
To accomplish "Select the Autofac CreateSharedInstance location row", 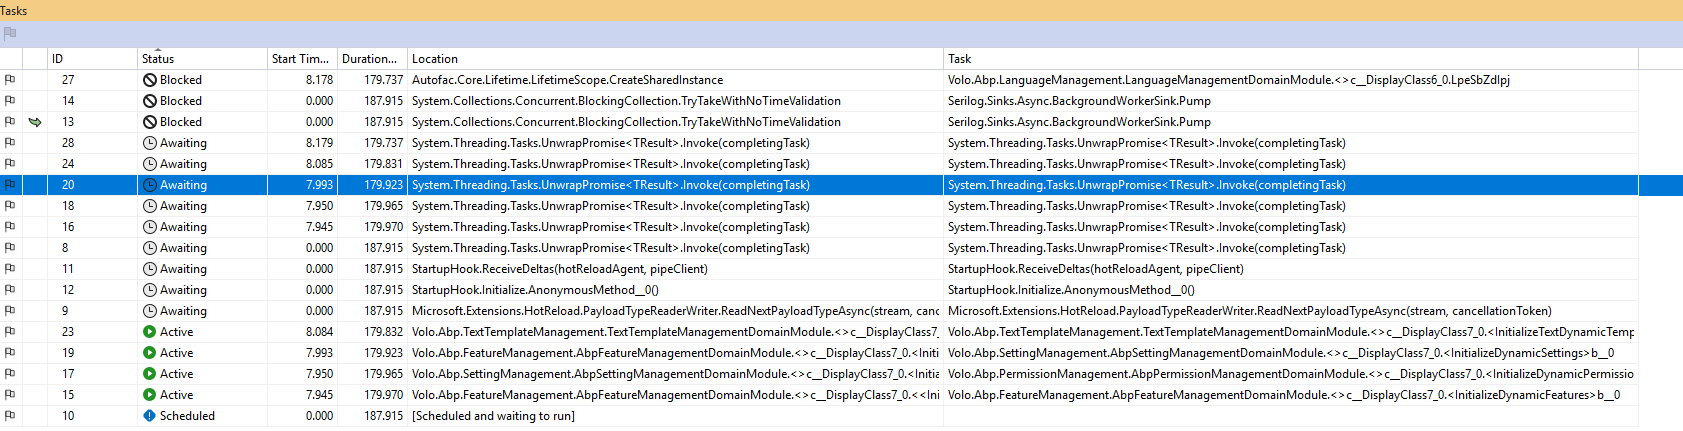I will coord(567,80).
